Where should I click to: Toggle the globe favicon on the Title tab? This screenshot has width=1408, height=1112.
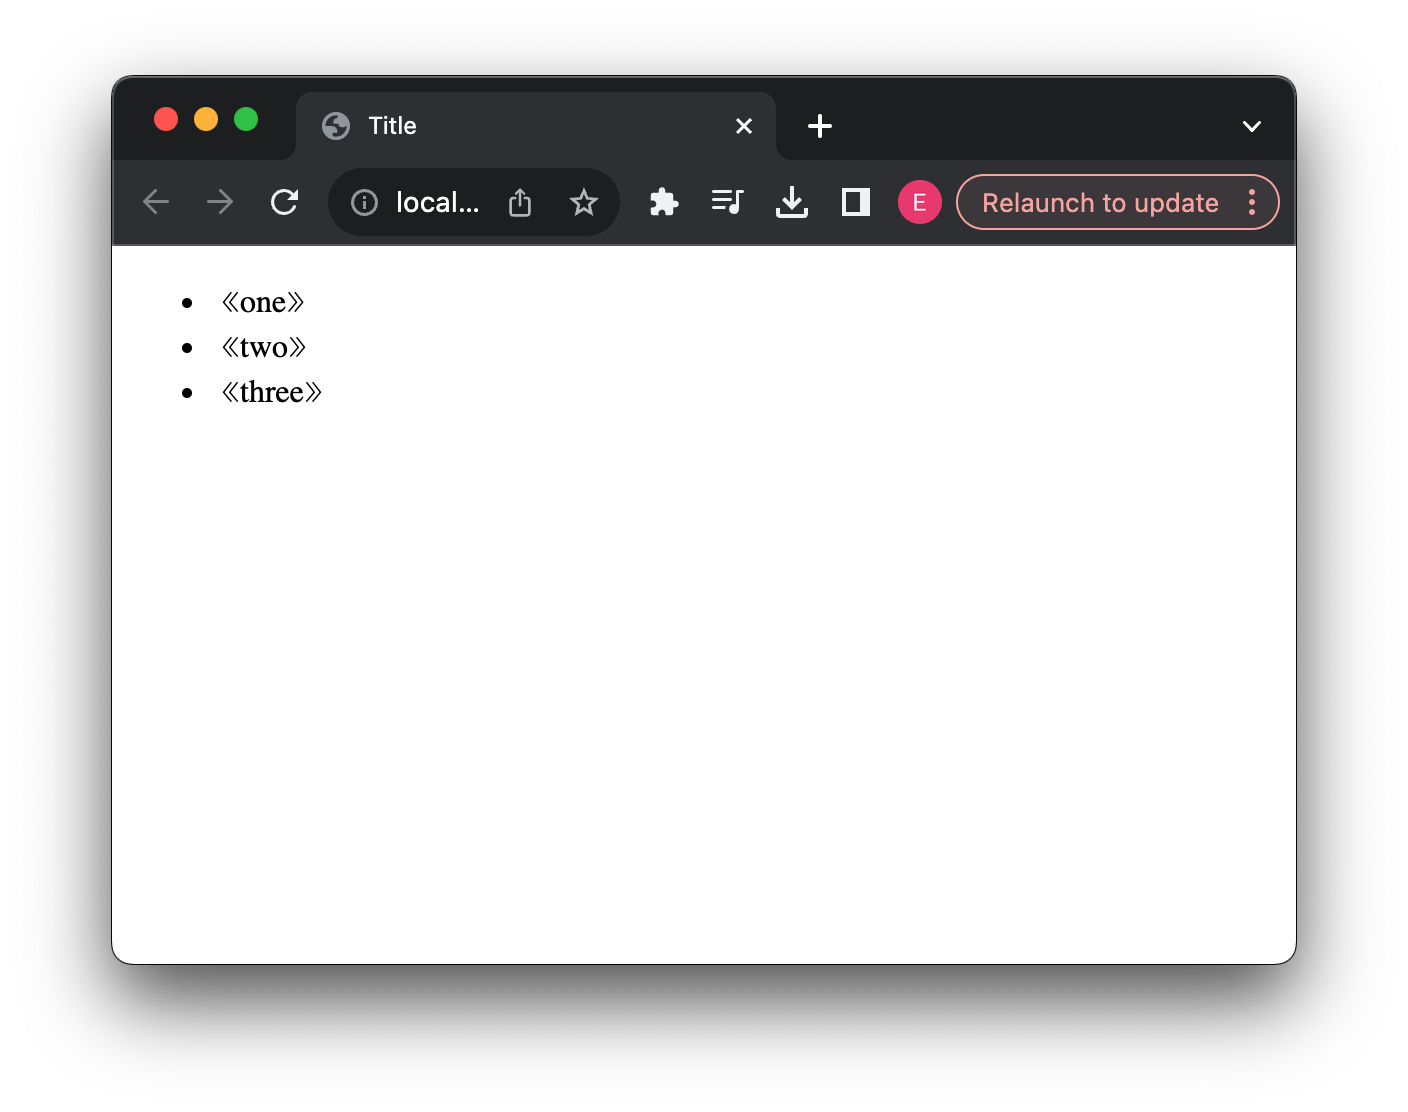pyautogui.click(x=335, y=126)
